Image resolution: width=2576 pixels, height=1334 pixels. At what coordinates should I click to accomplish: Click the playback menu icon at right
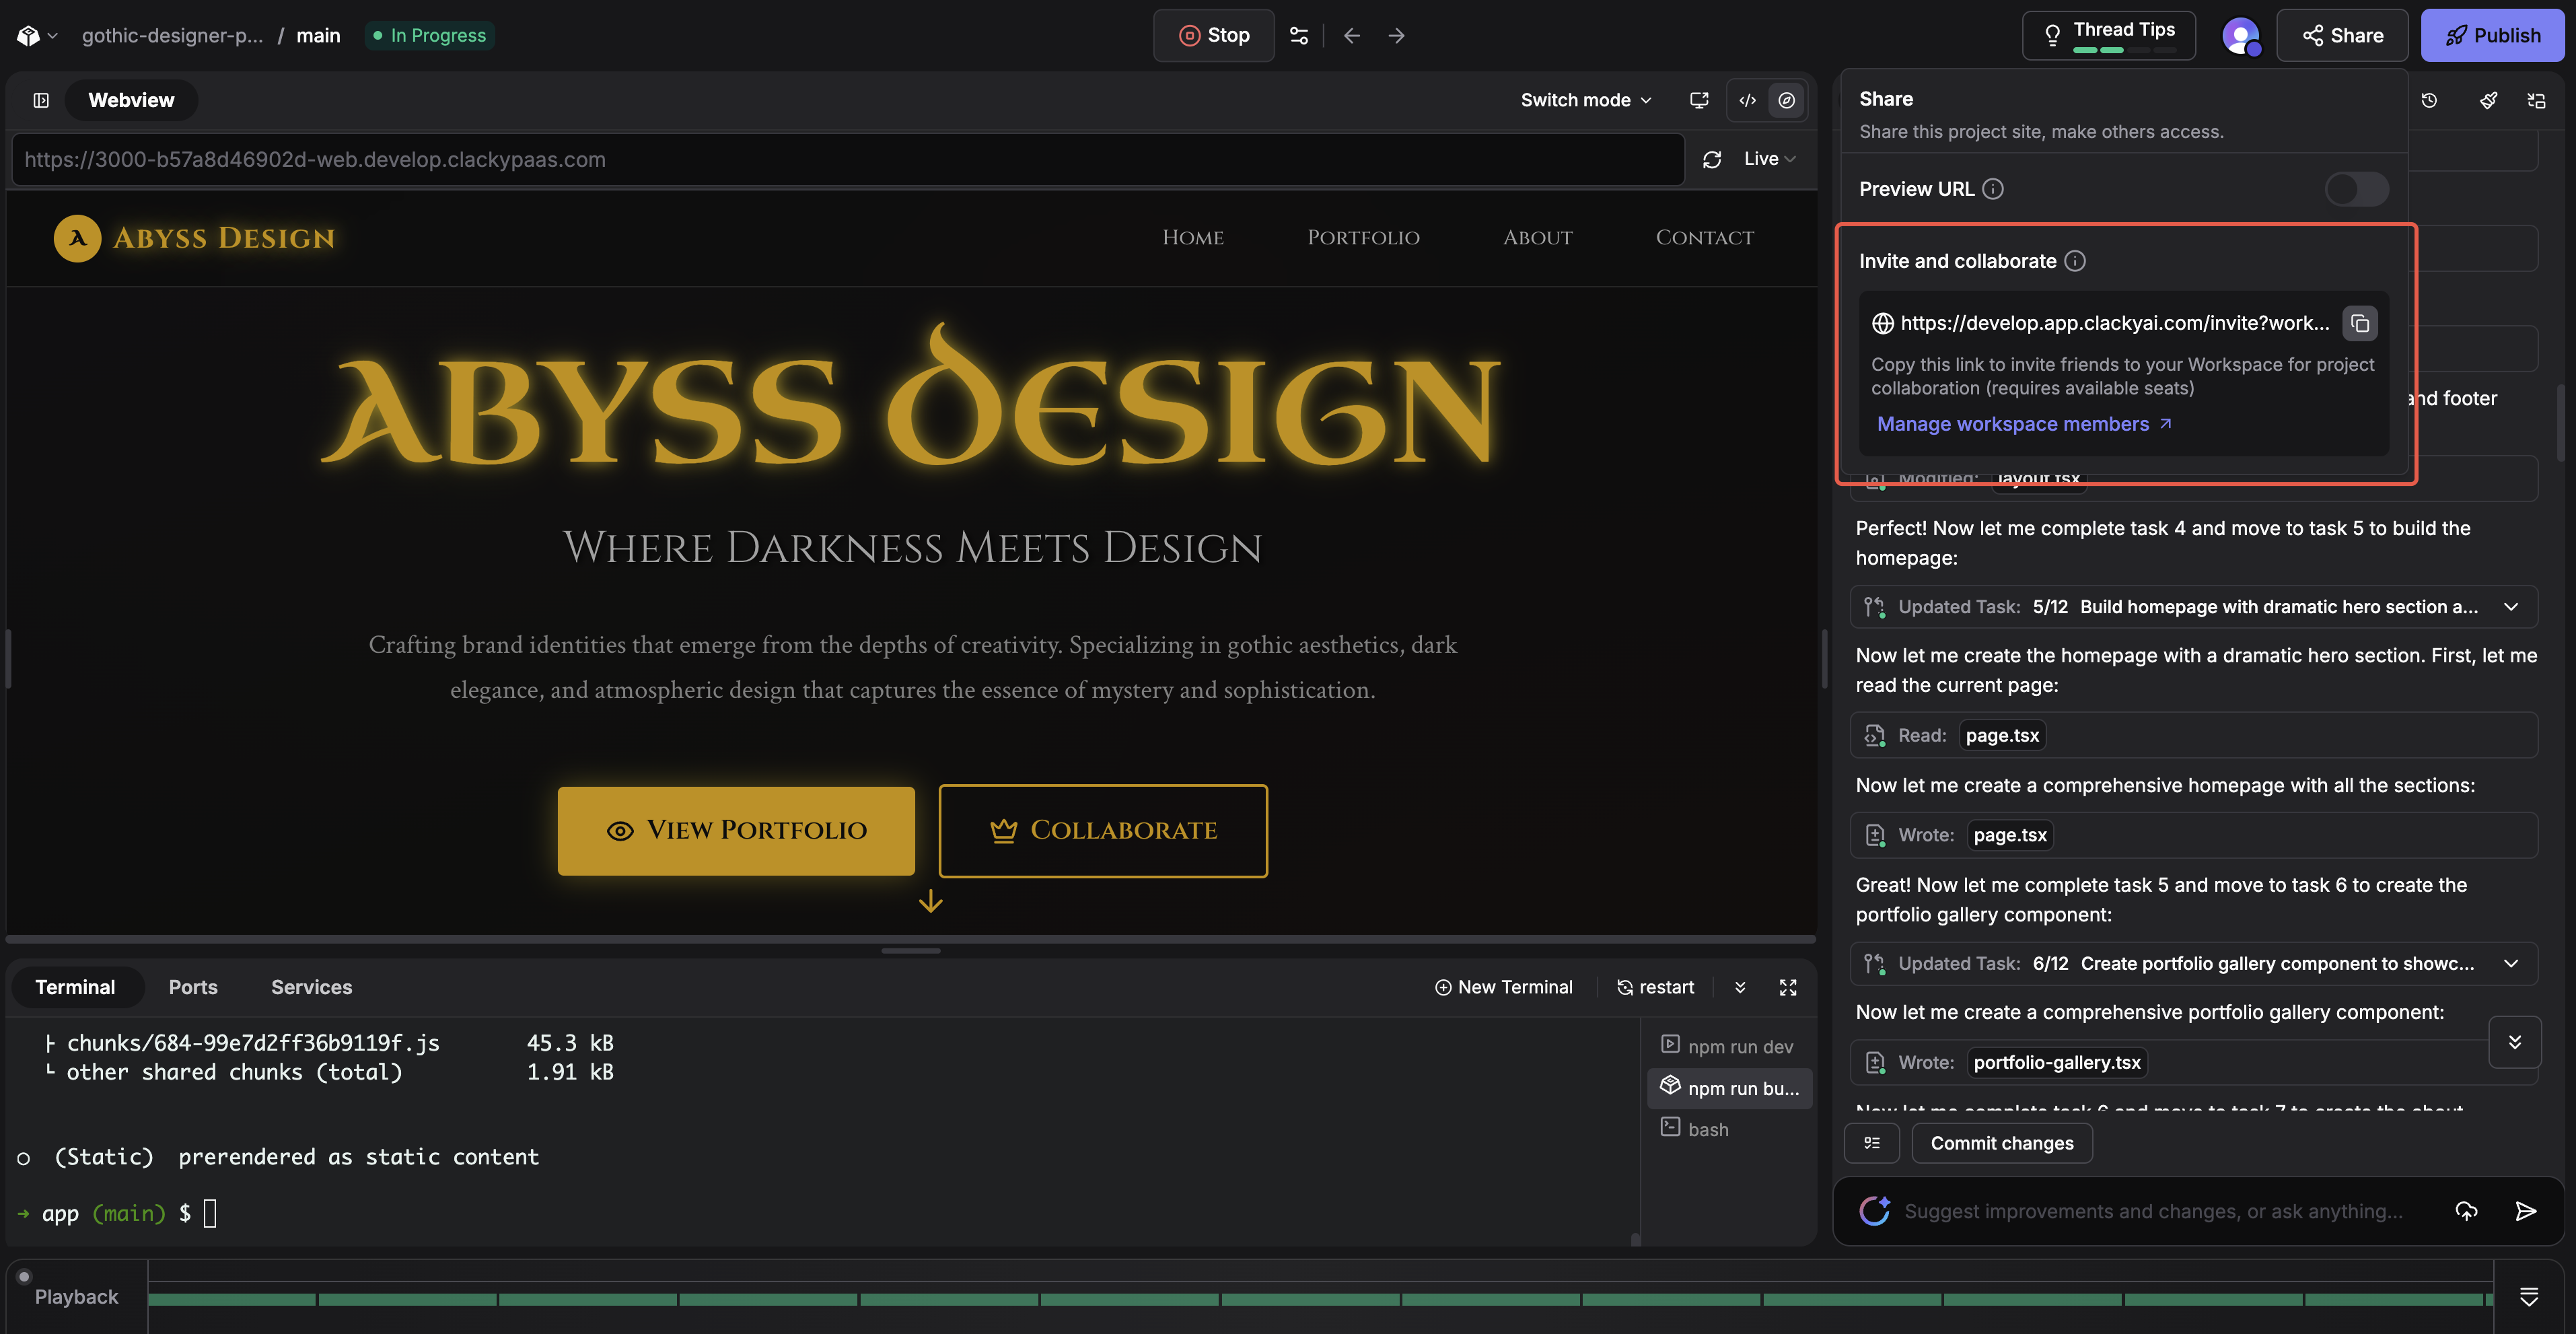(2529, 1297)
